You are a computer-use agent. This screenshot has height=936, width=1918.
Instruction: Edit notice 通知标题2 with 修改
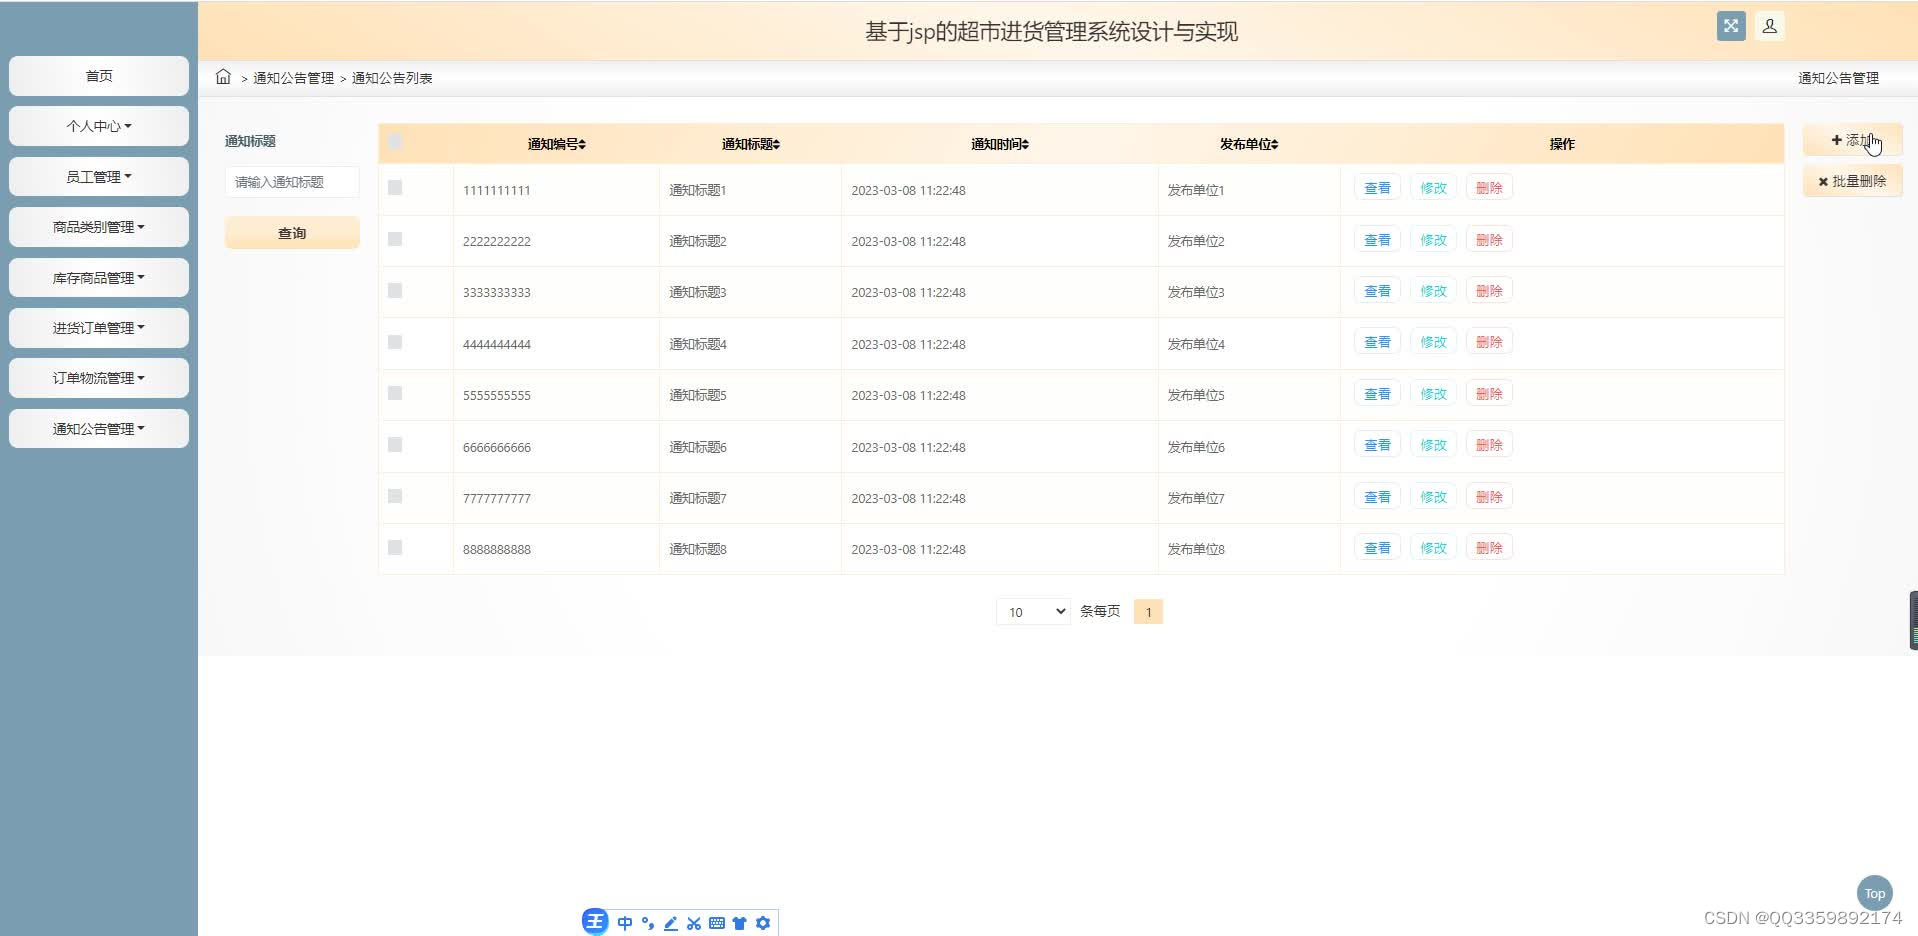click(1433, 240)
